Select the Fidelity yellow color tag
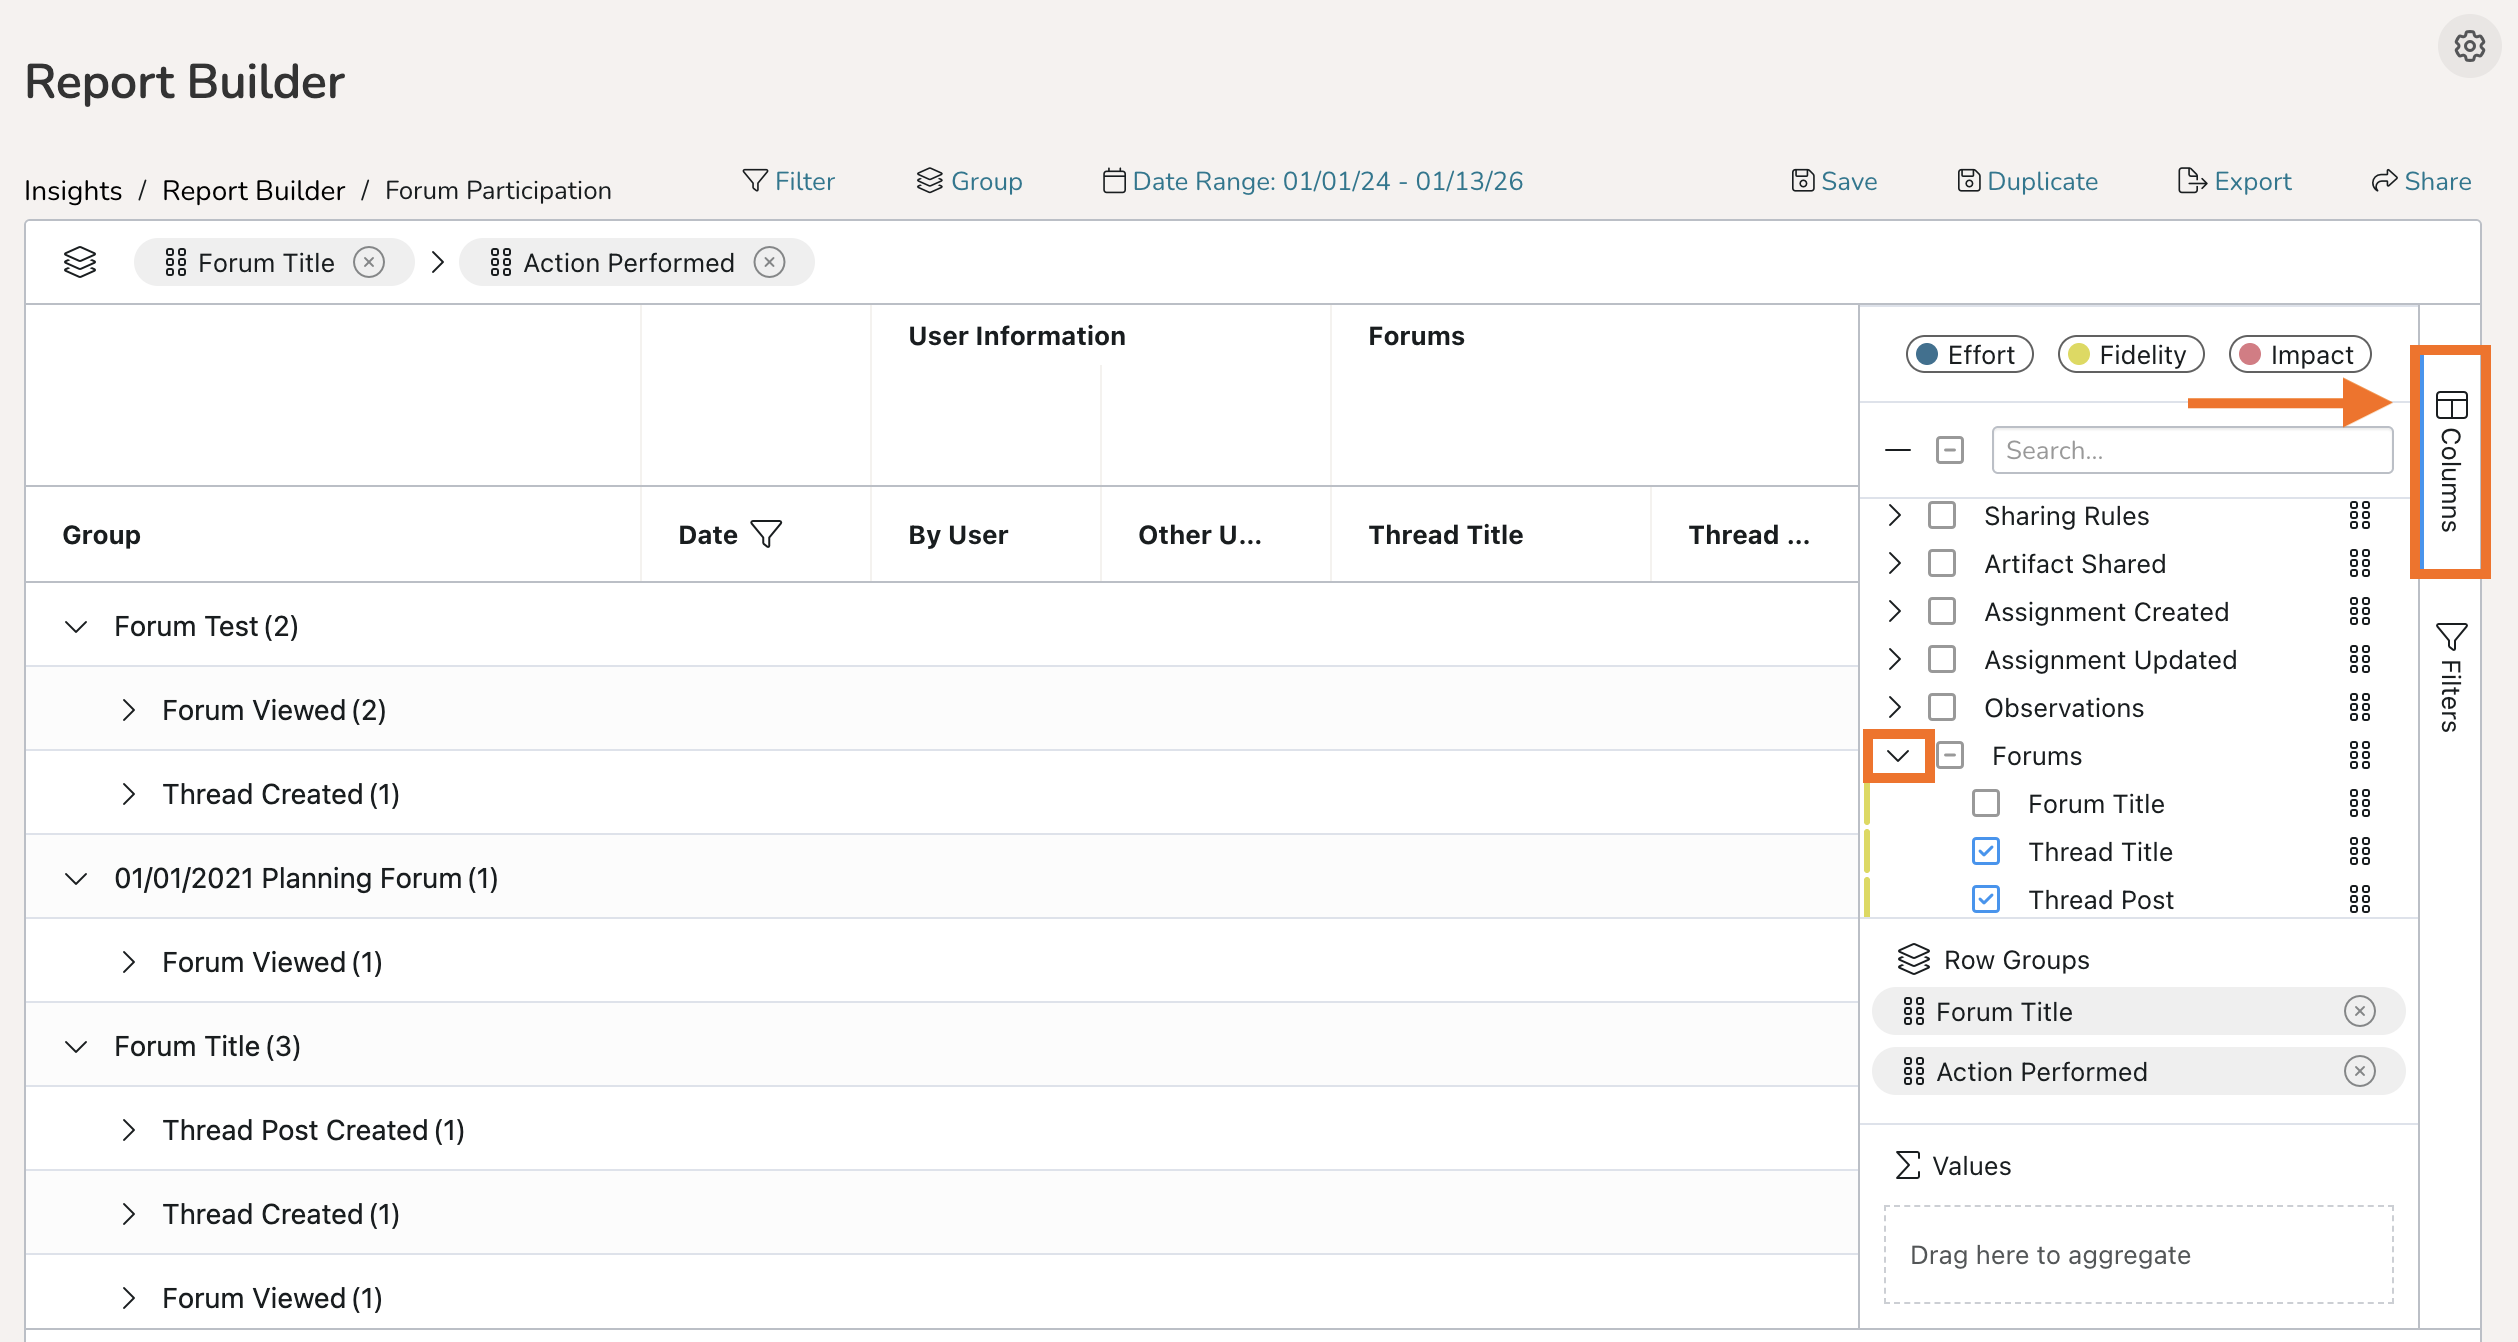Viewport: 2518px width, 1342px height. tap(2130, 354)
